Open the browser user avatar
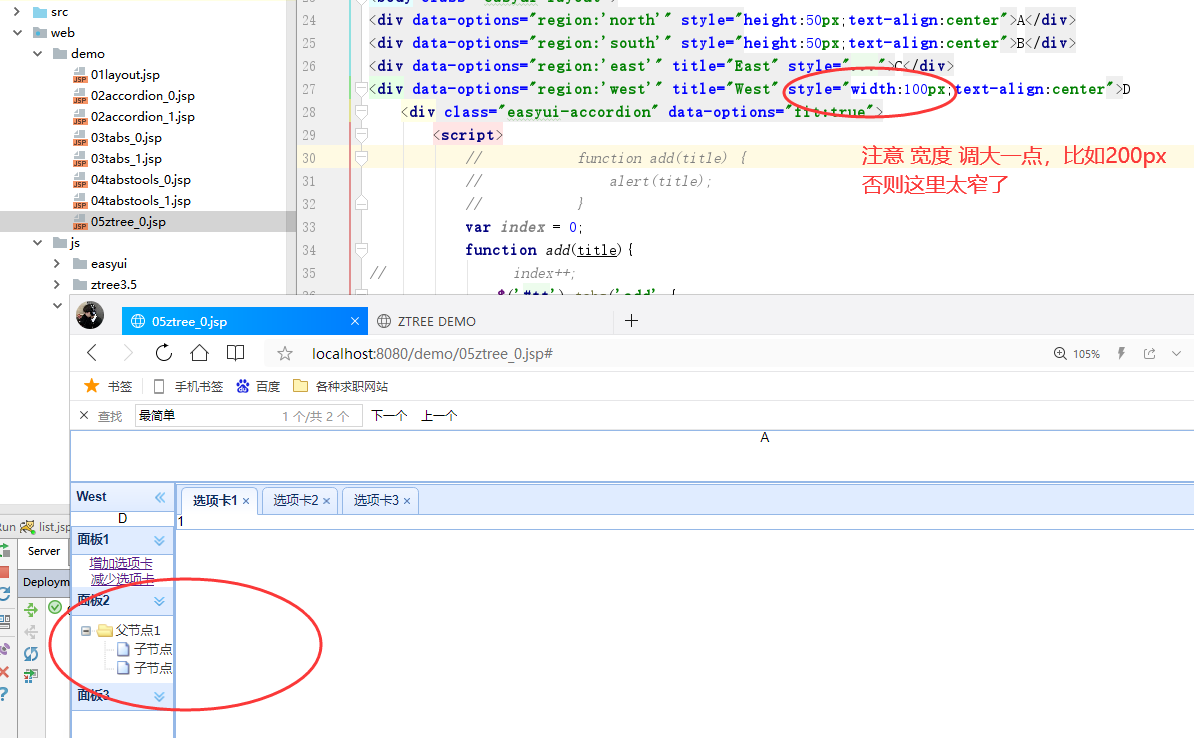The image size is (1194, 738). tap(90, 315)
